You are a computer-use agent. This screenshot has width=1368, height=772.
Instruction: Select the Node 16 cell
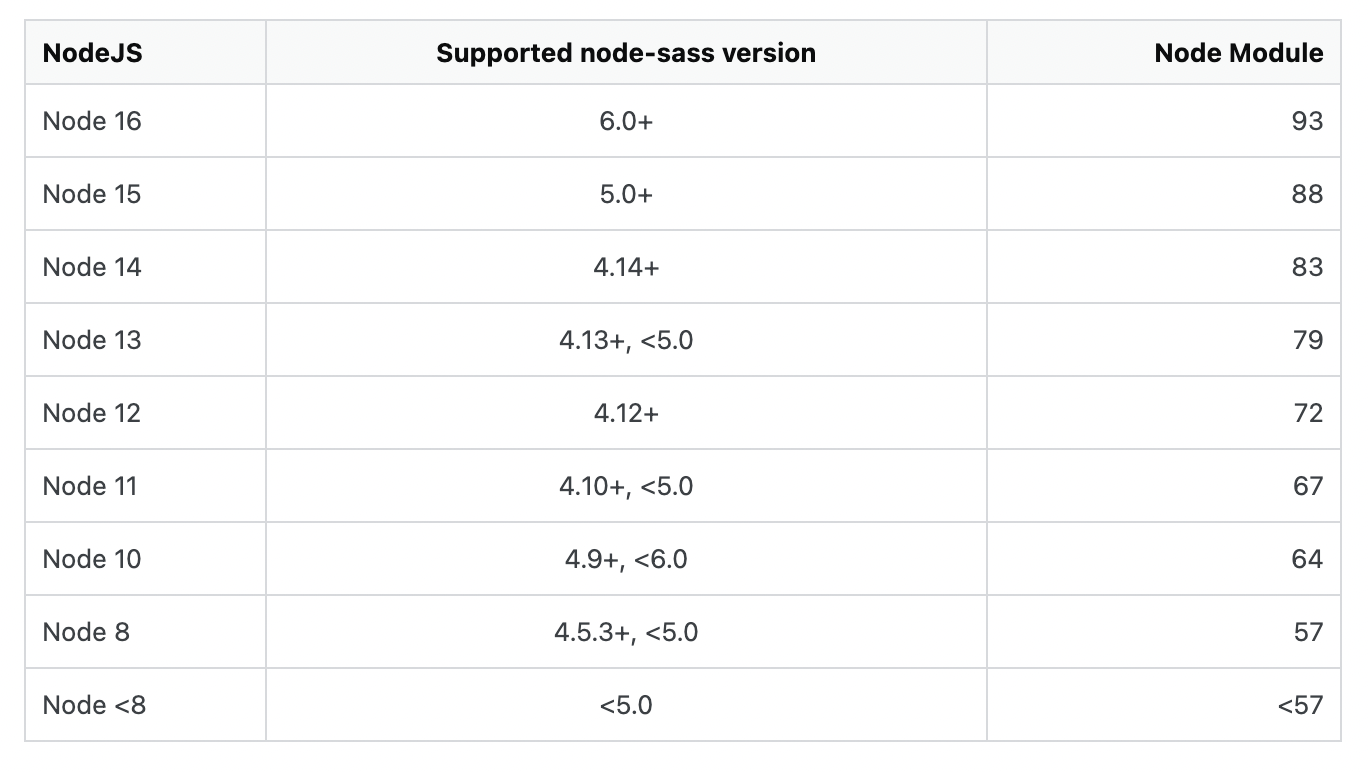(145, 121)
